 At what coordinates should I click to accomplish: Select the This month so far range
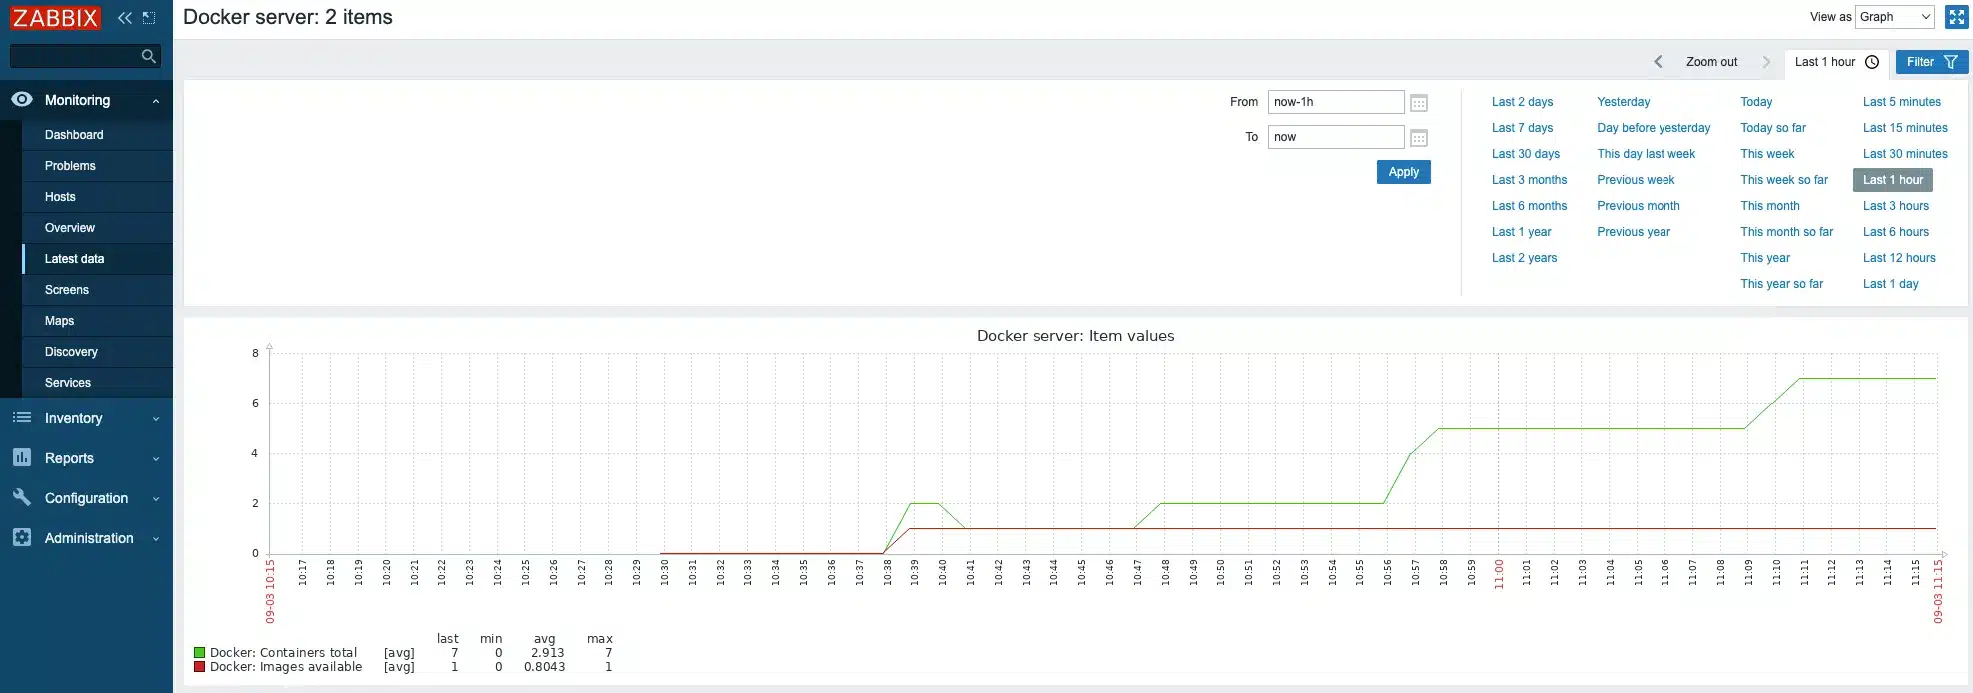(1786, 232)
